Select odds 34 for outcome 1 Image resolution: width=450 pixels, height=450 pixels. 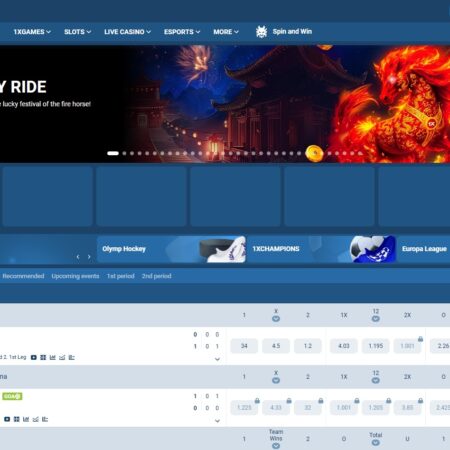click(x=244, y=346)
